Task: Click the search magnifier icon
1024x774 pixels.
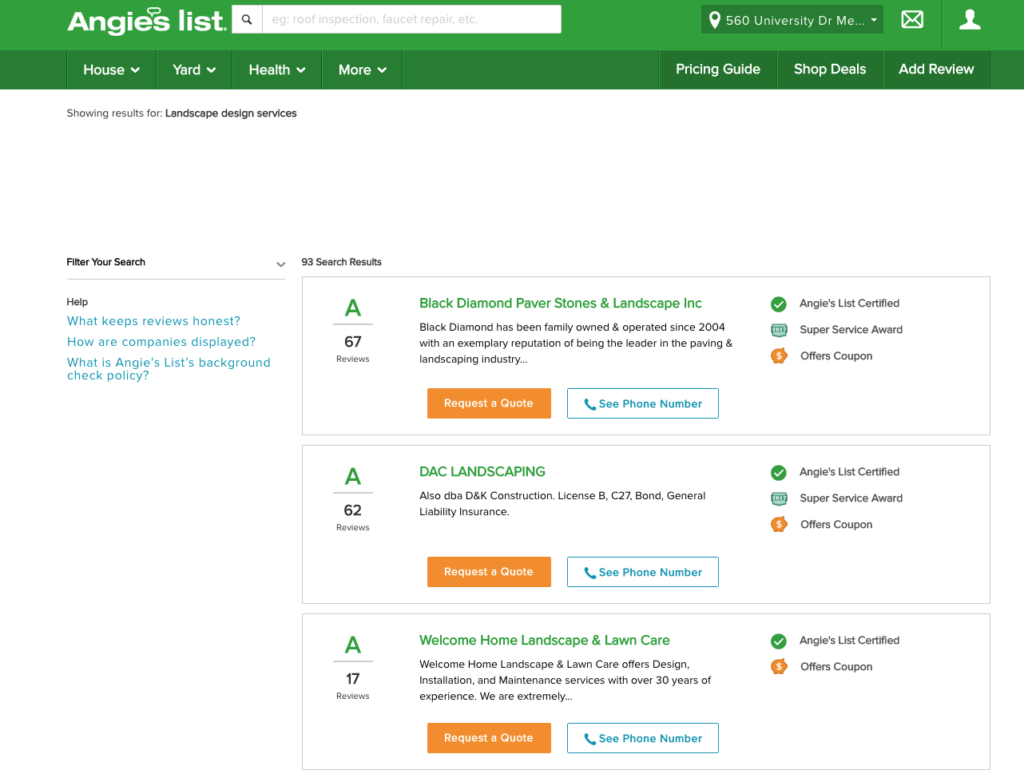Action: pos(247,20)
